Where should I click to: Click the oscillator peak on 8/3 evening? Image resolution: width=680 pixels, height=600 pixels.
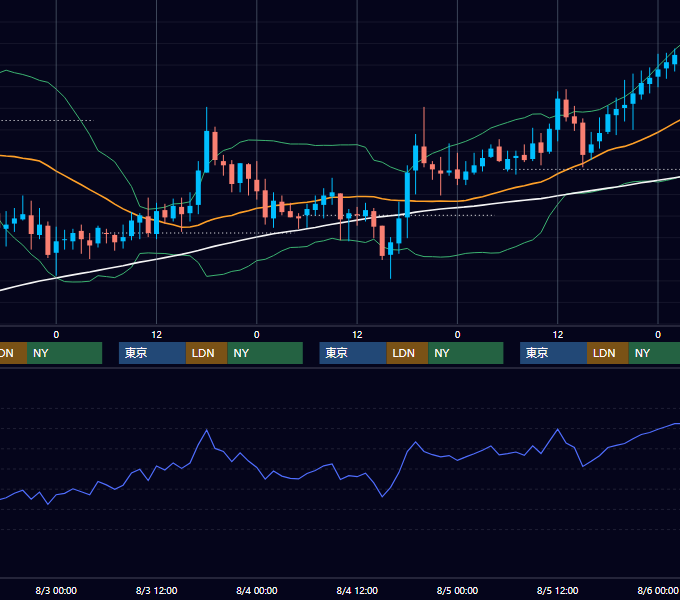pos(206,430)
